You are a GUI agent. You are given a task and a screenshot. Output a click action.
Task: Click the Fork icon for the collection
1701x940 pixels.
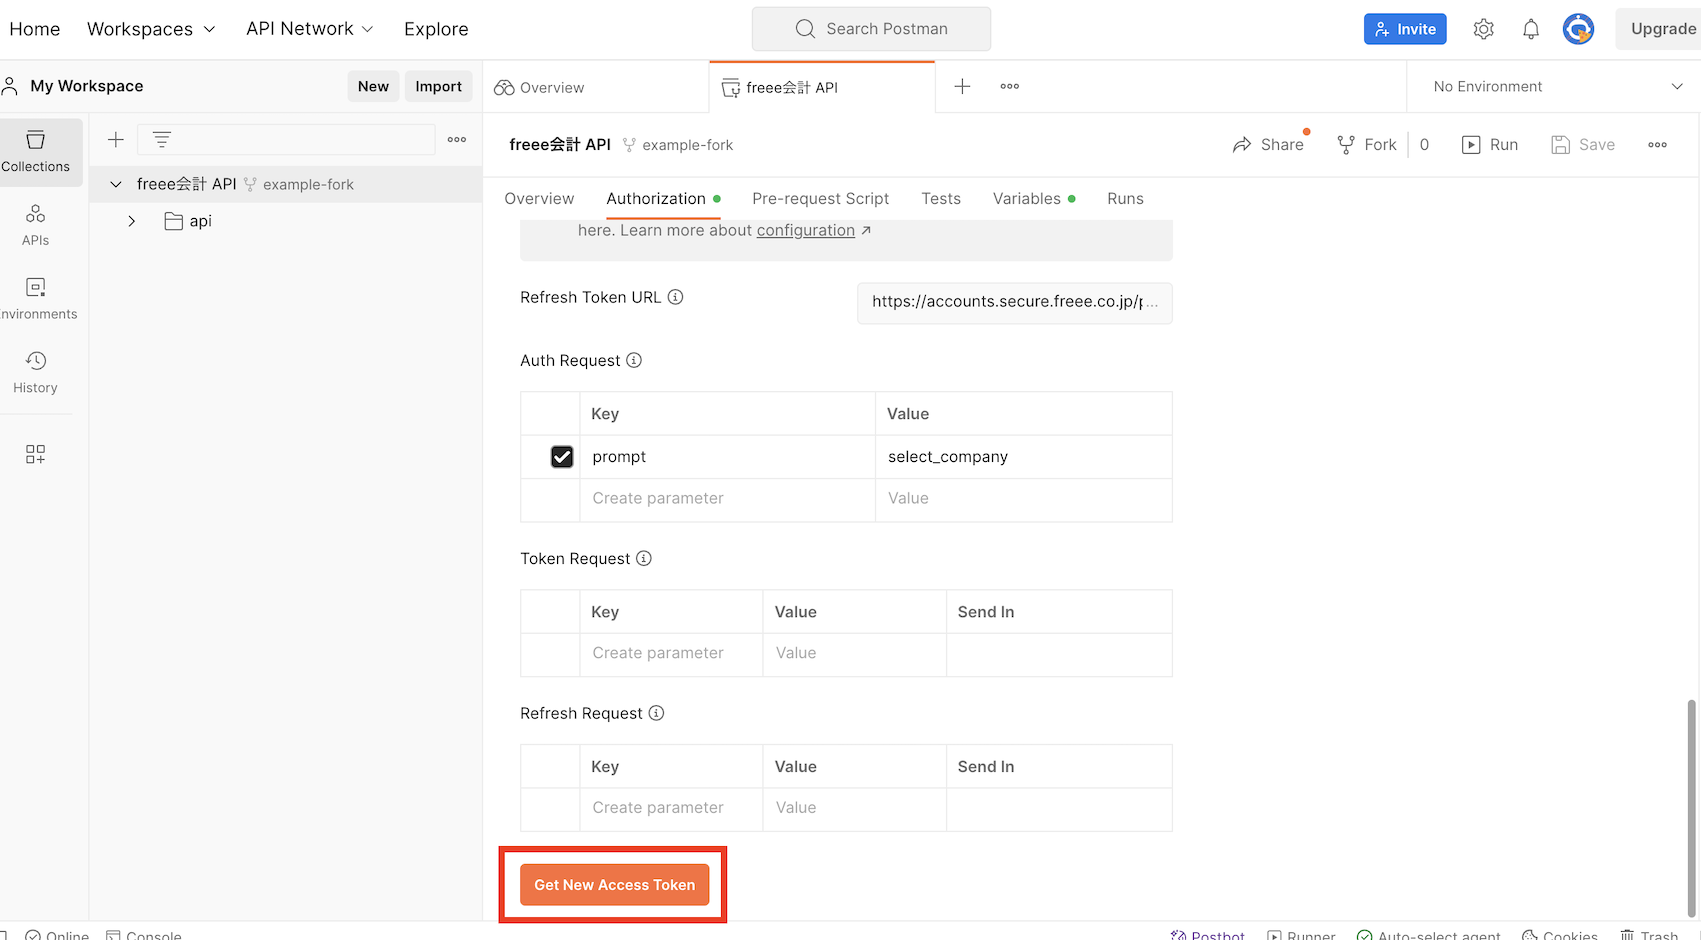pyautogui.click(x=1346, y=144)
